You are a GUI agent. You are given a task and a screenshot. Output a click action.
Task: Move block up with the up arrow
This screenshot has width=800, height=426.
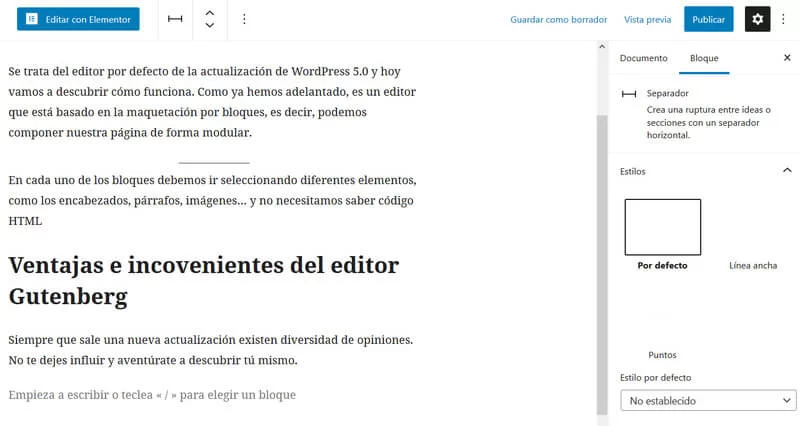point(210,13)
